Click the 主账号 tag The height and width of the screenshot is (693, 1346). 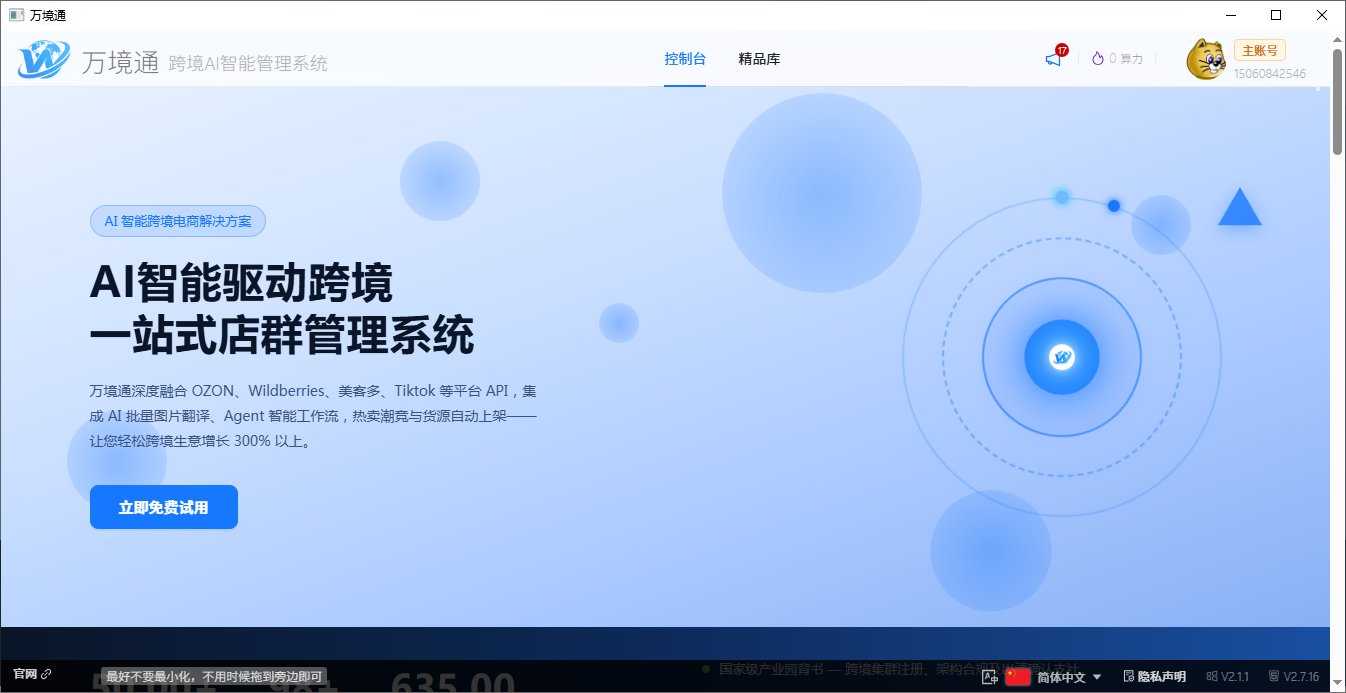(1260, 51)
